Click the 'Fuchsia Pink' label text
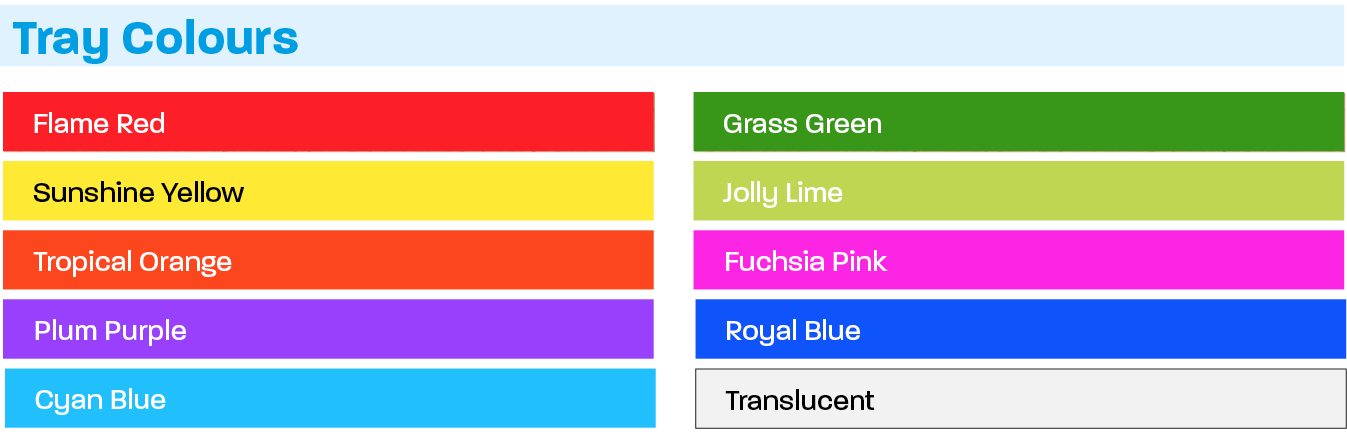 pyautogui.click(x=805, y=262)
